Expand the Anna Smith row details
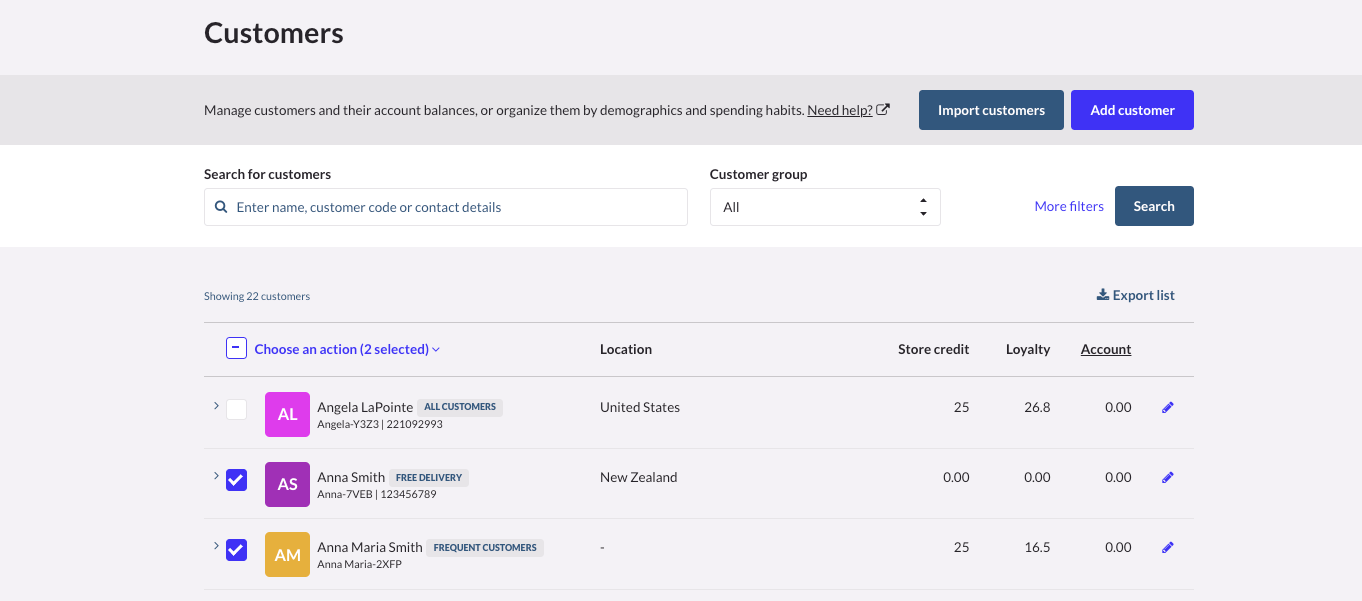1362x601 pixels. [215, 476]
